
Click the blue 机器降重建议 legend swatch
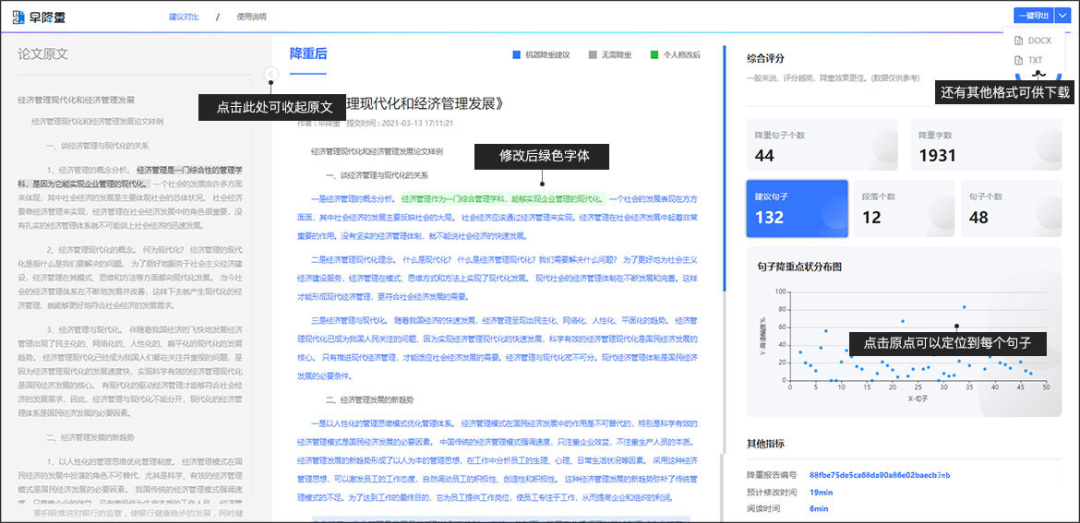click(517, 55)
